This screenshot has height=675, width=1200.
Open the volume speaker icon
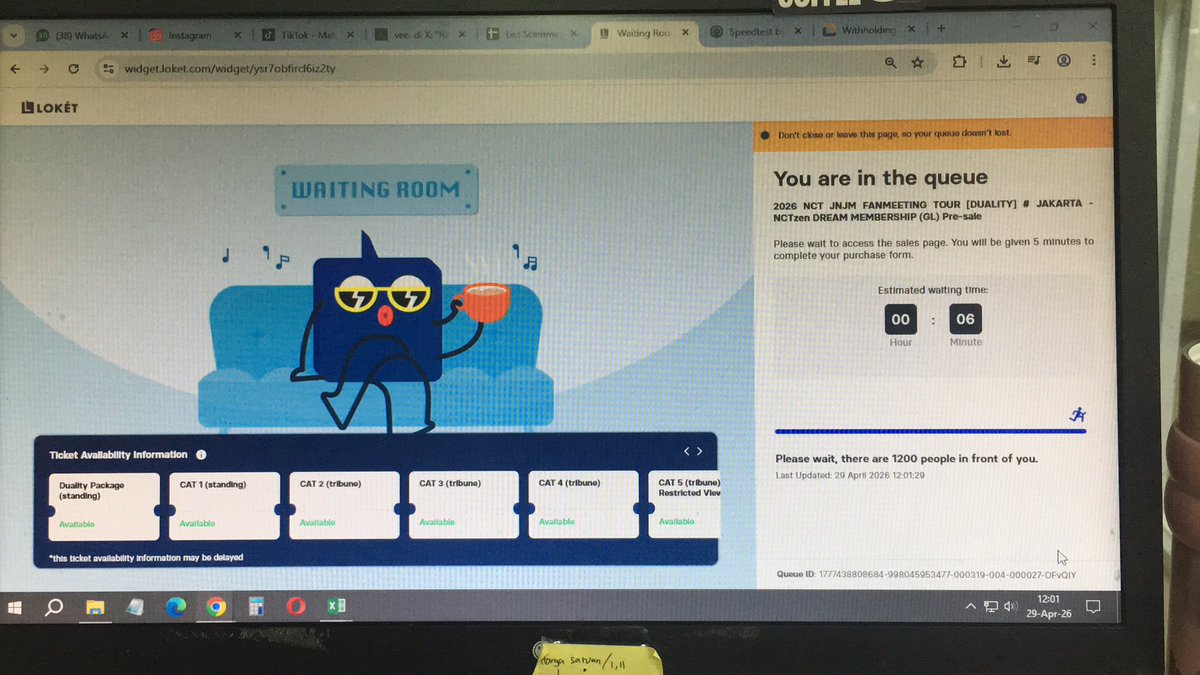[x=1010, y=607]
